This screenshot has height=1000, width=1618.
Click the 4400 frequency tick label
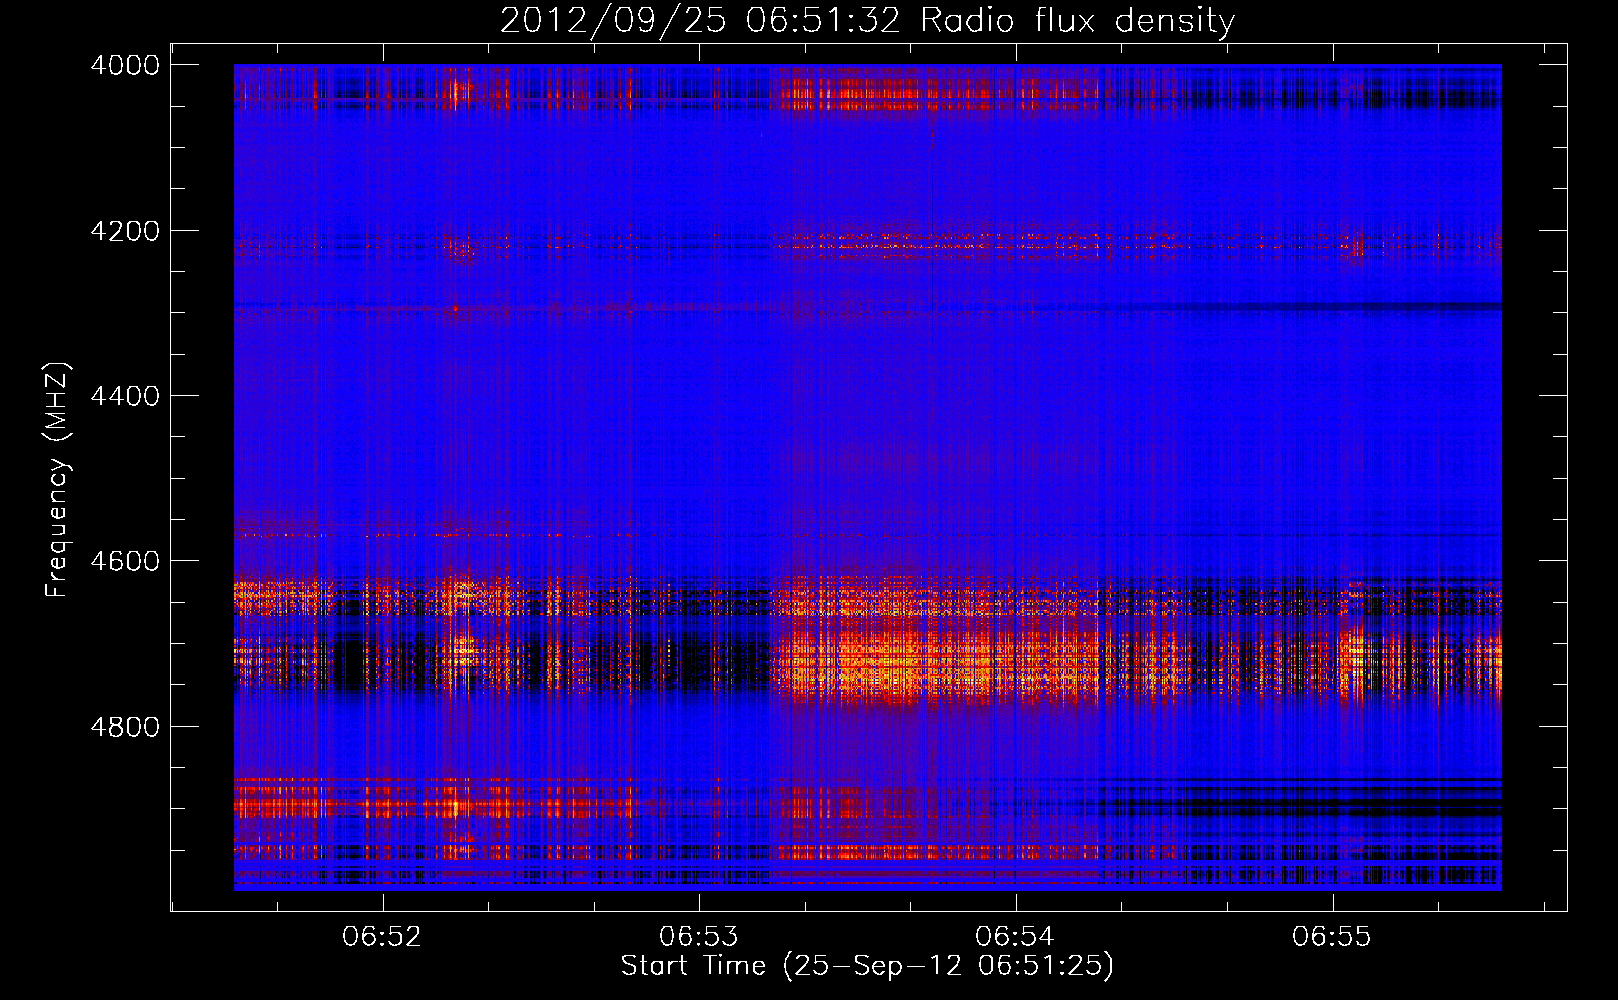click(125, 396)
